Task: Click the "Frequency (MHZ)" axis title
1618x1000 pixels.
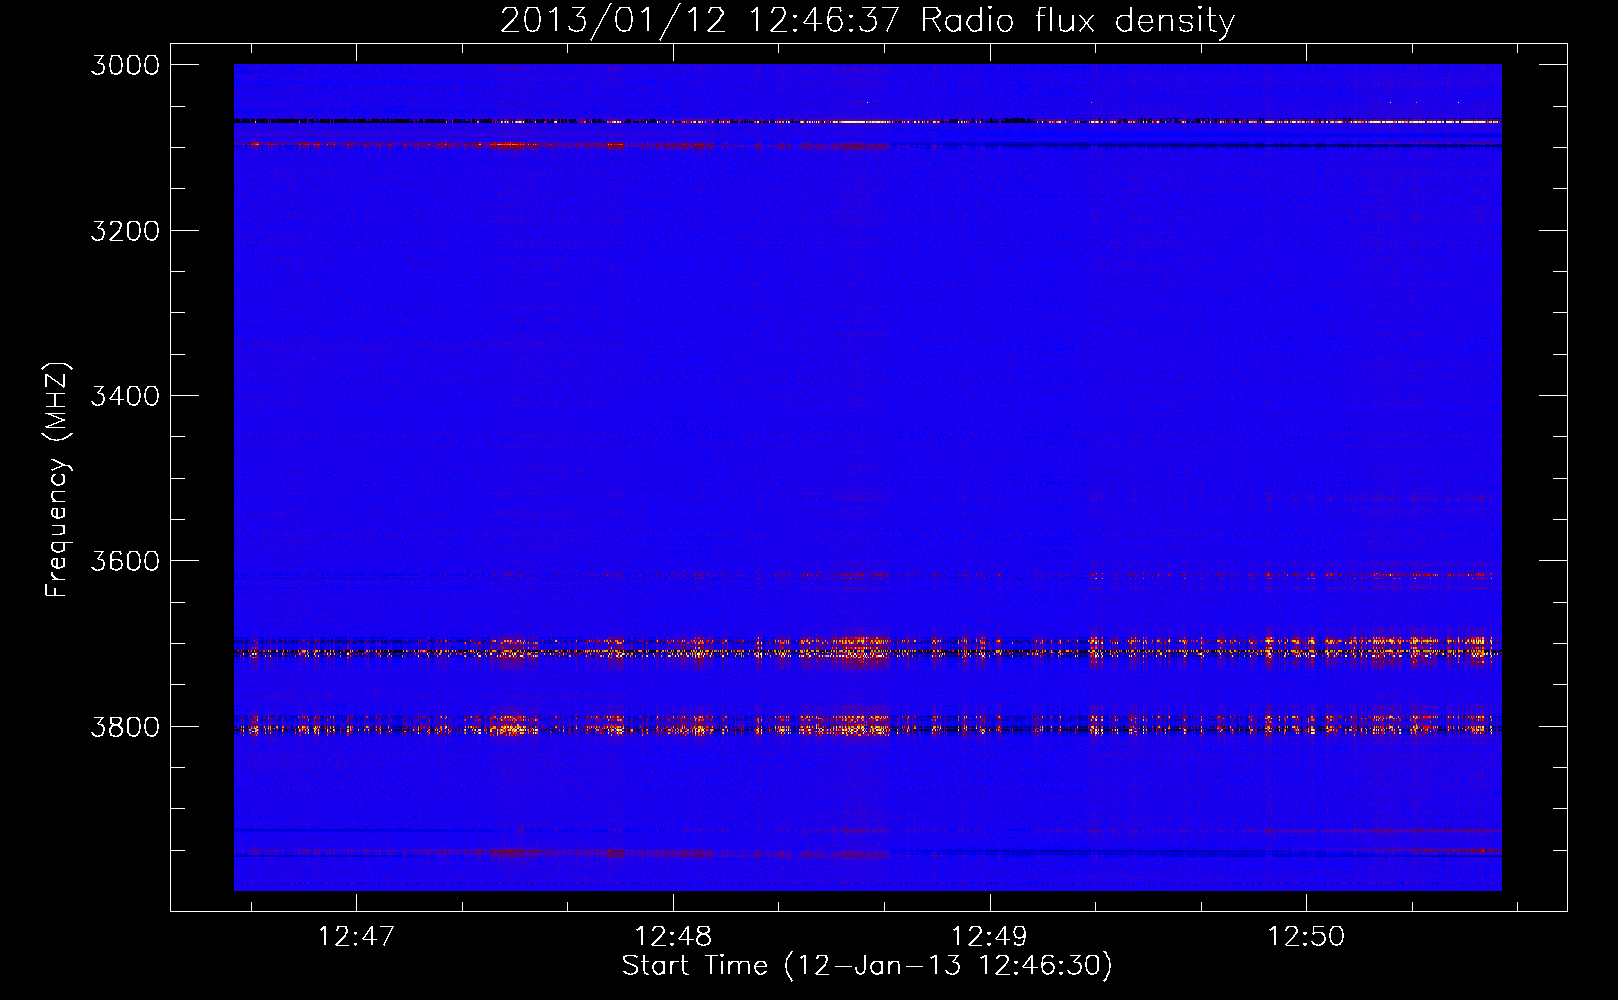Action: pos(58,480)
